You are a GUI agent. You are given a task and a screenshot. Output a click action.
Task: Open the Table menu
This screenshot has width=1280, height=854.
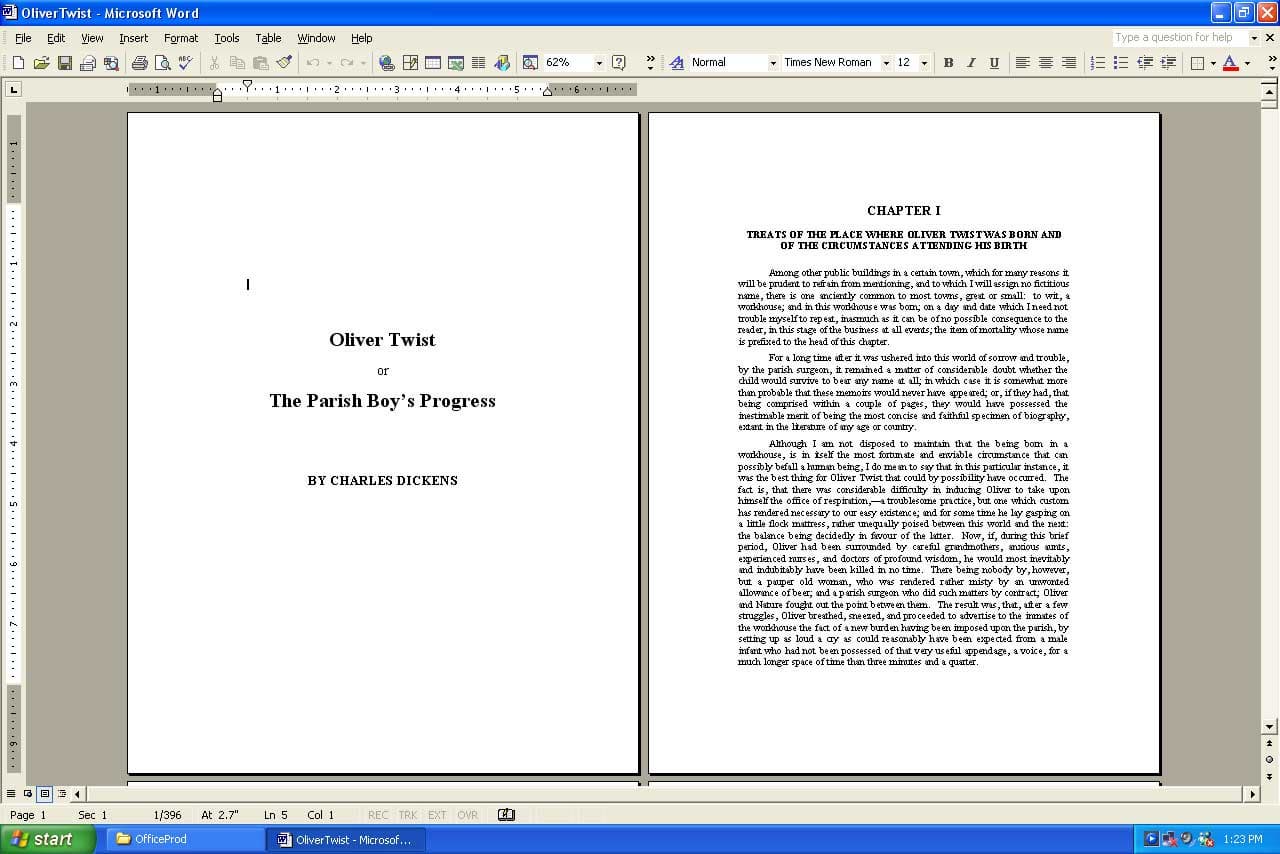click(x=268, y=38)
